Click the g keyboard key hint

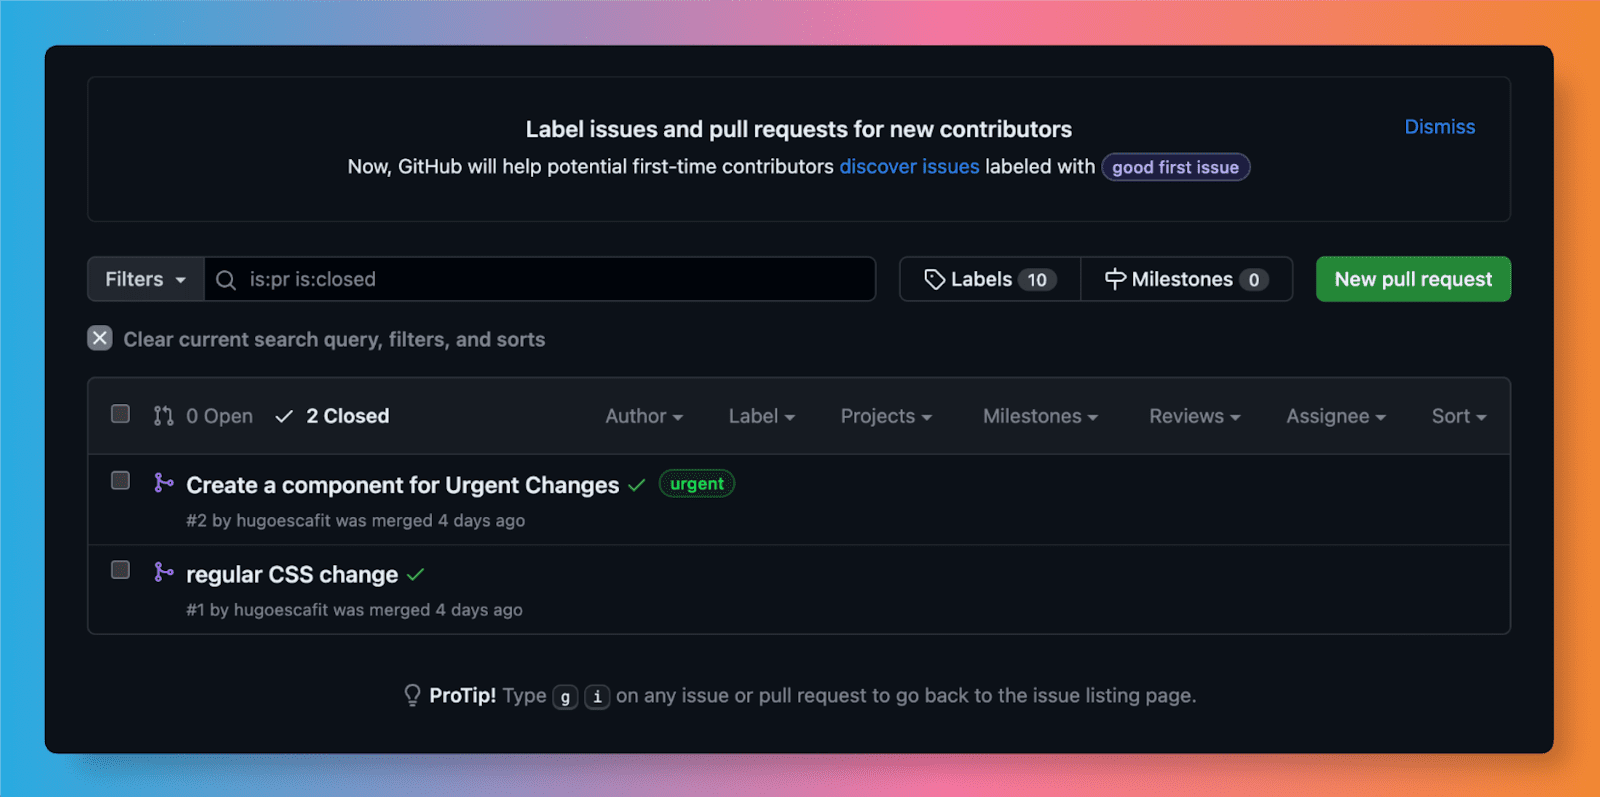566,697
